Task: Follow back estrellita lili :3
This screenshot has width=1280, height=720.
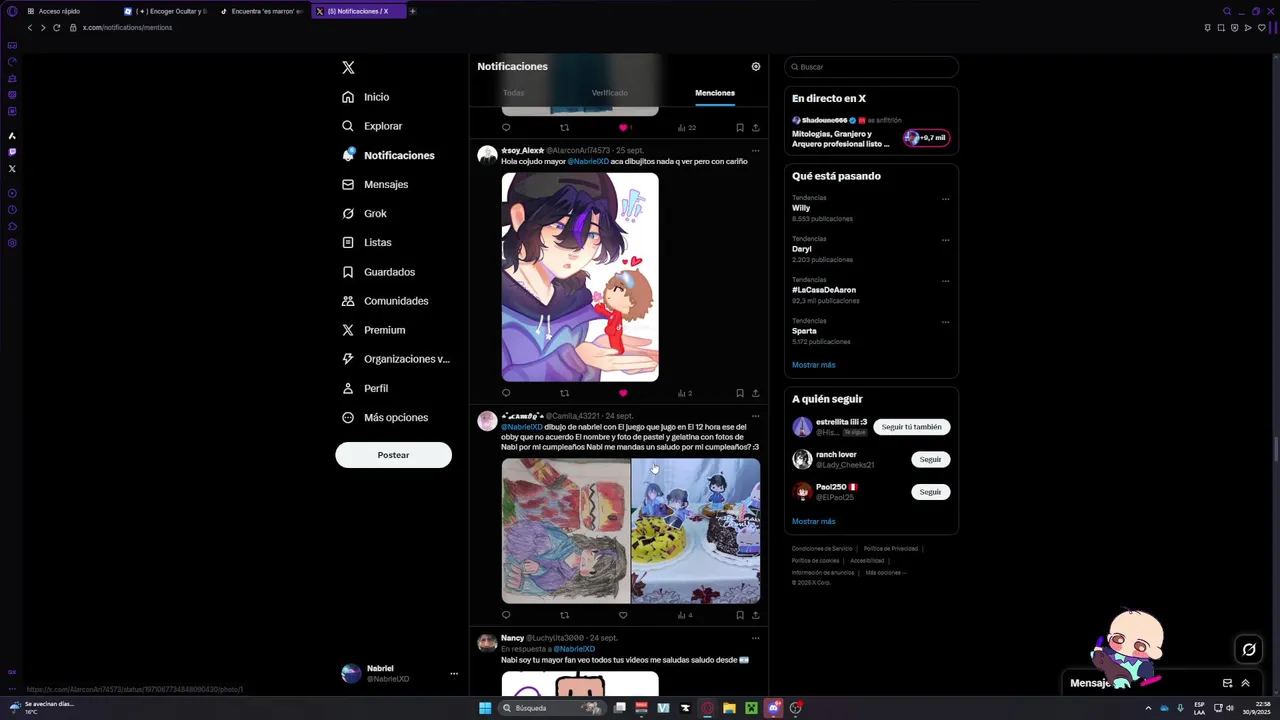Action: tap(911, 427)
